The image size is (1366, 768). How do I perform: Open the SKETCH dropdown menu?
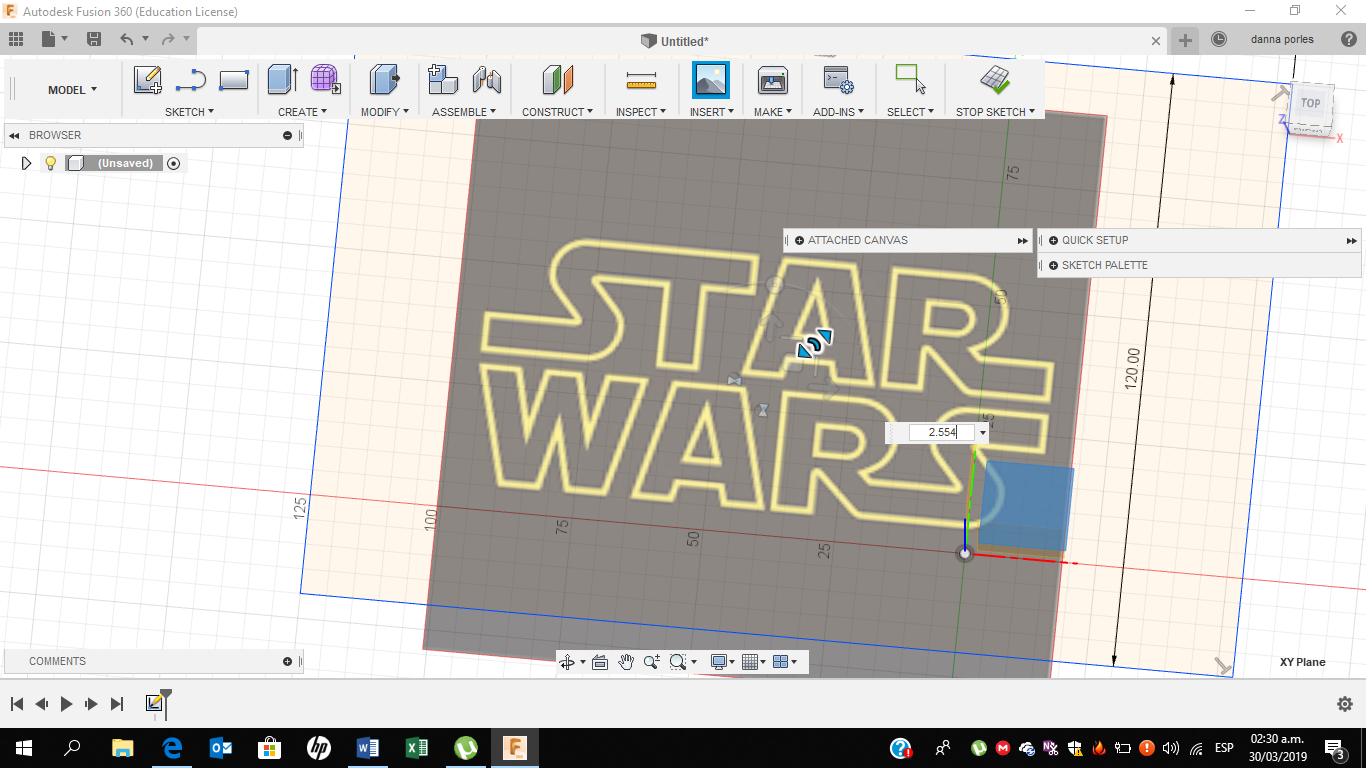(x=190, y=112)
